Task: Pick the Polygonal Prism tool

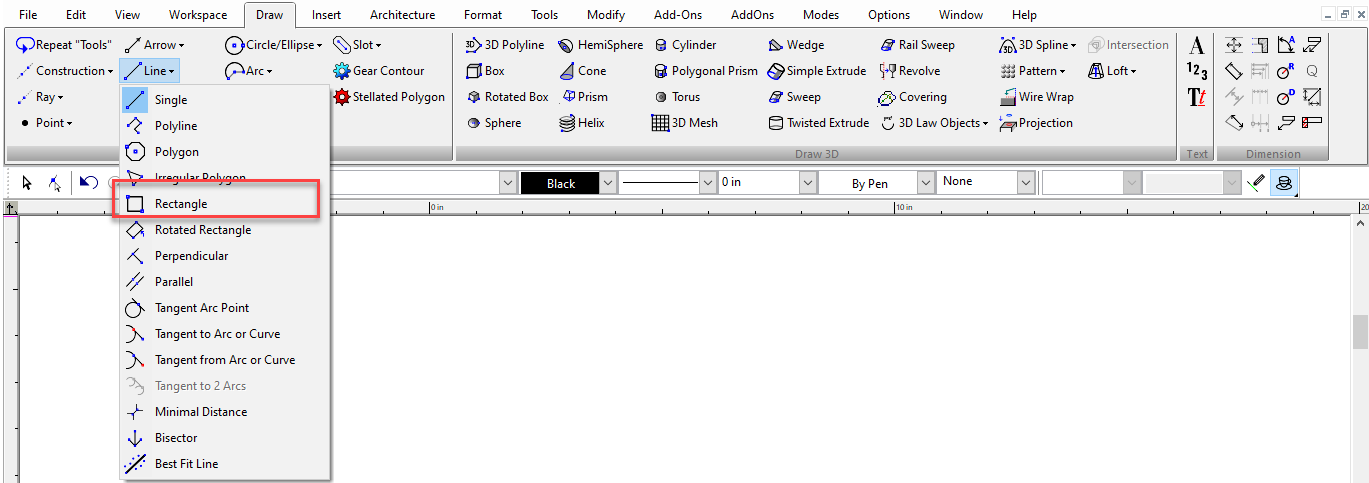Action: click(x=706, y=71)
